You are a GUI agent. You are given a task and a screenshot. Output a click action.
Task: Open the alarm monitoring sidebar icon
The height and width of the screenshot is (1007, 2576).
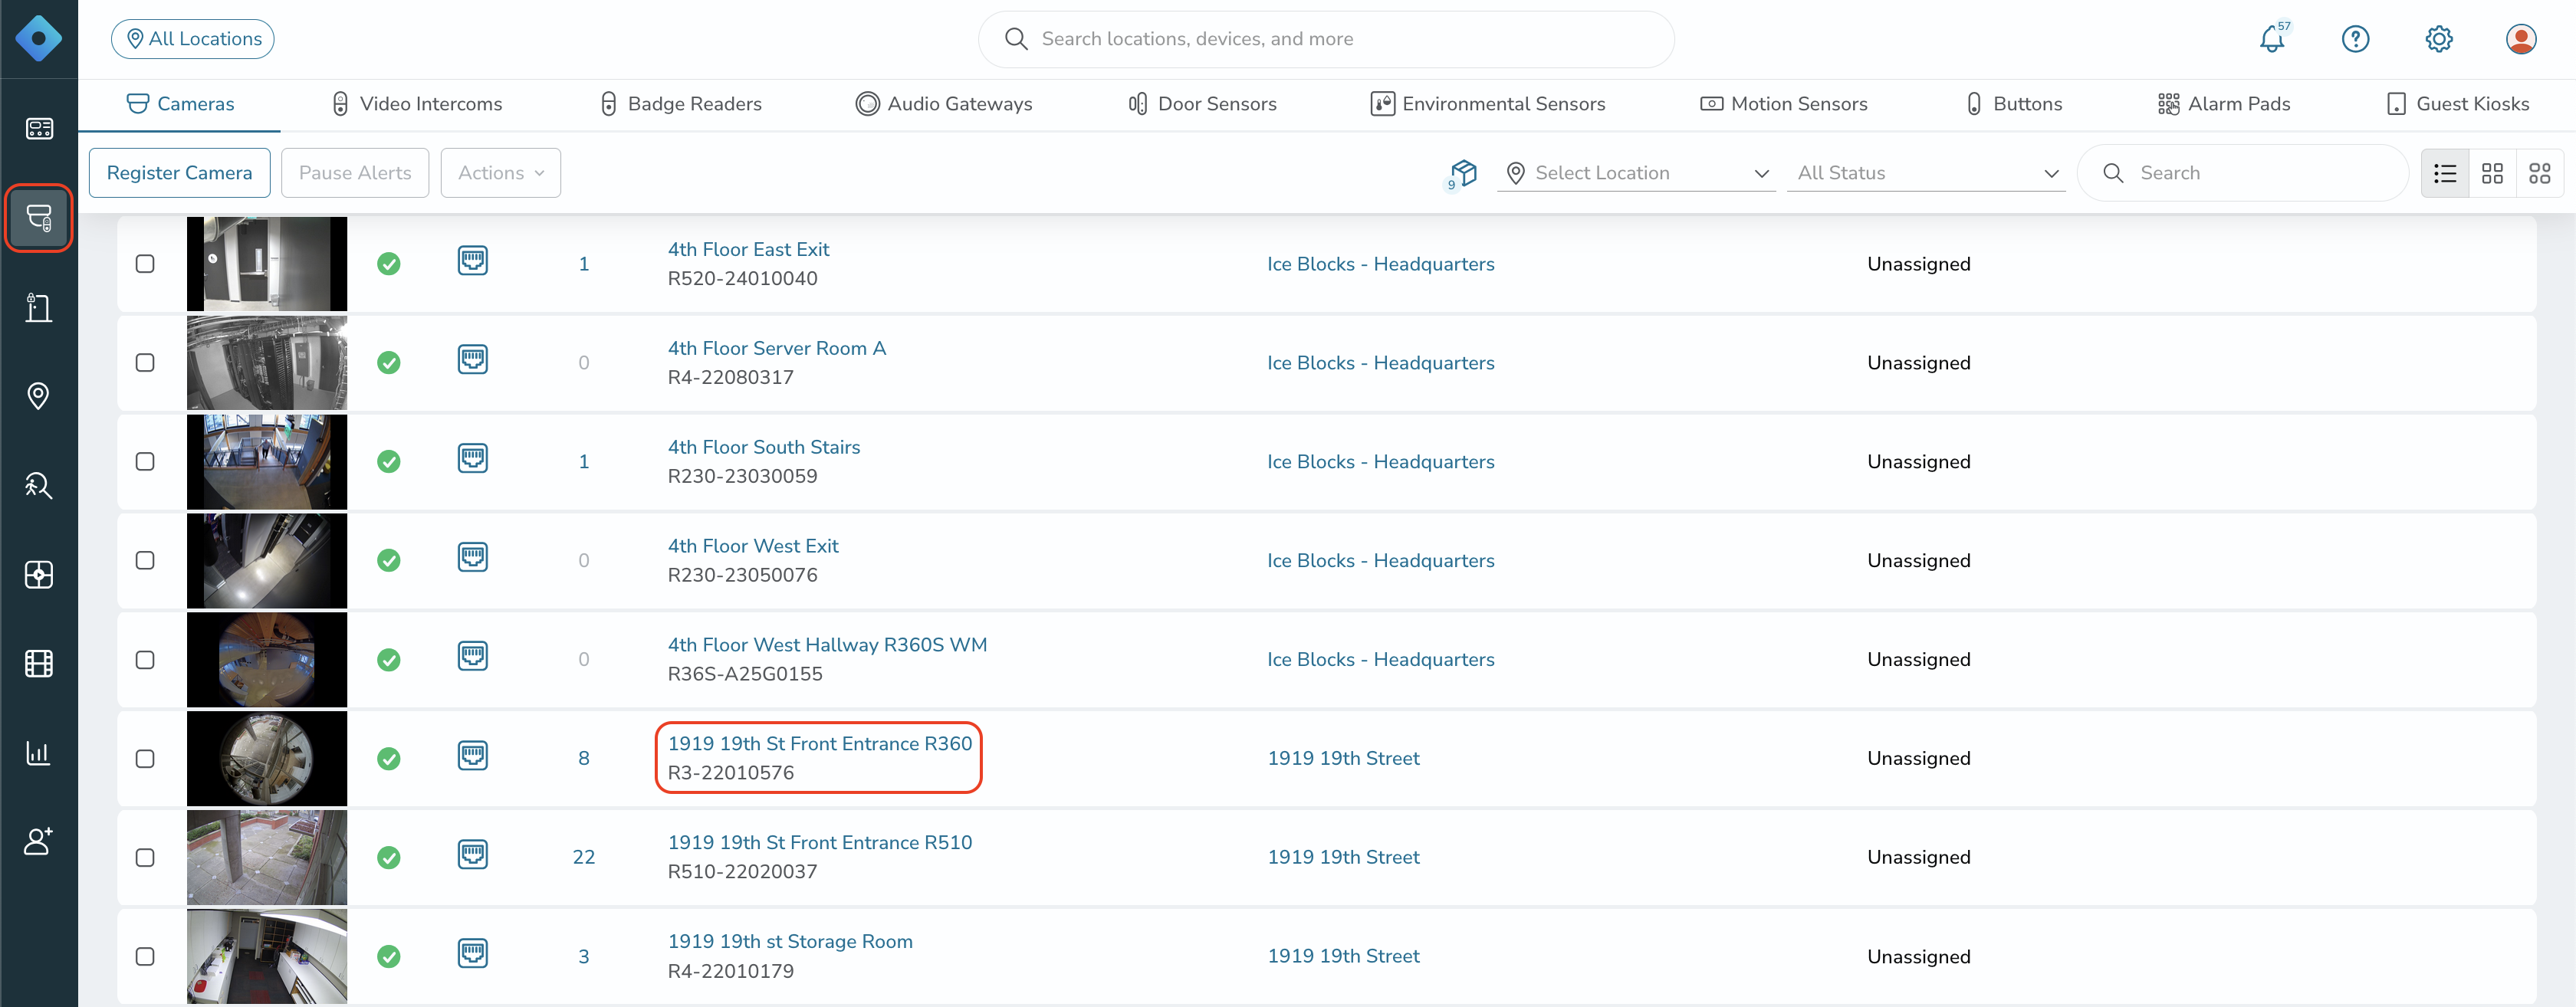coord(39,574)
